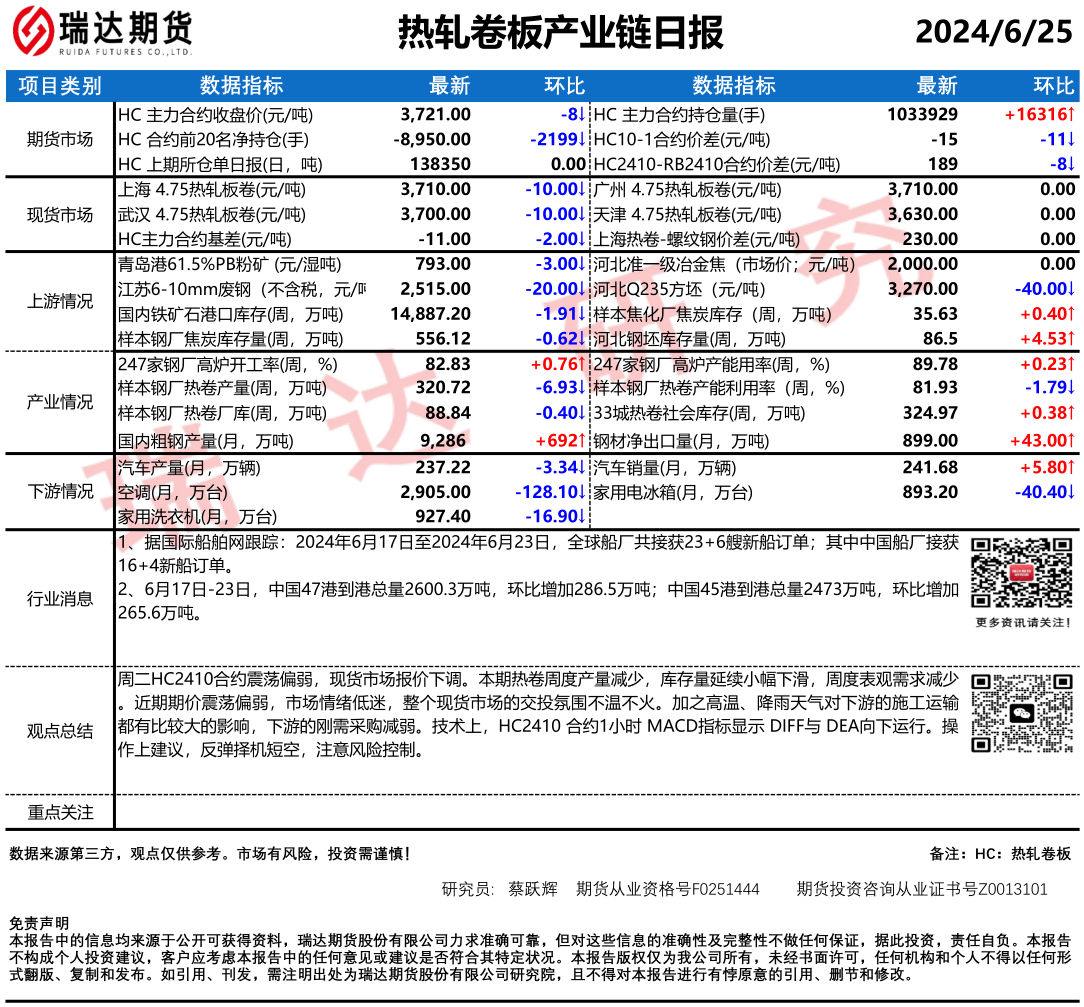Click the 免责声明 disclaimer heading
Screen dimensions: 1084x1007
point(39,923)
